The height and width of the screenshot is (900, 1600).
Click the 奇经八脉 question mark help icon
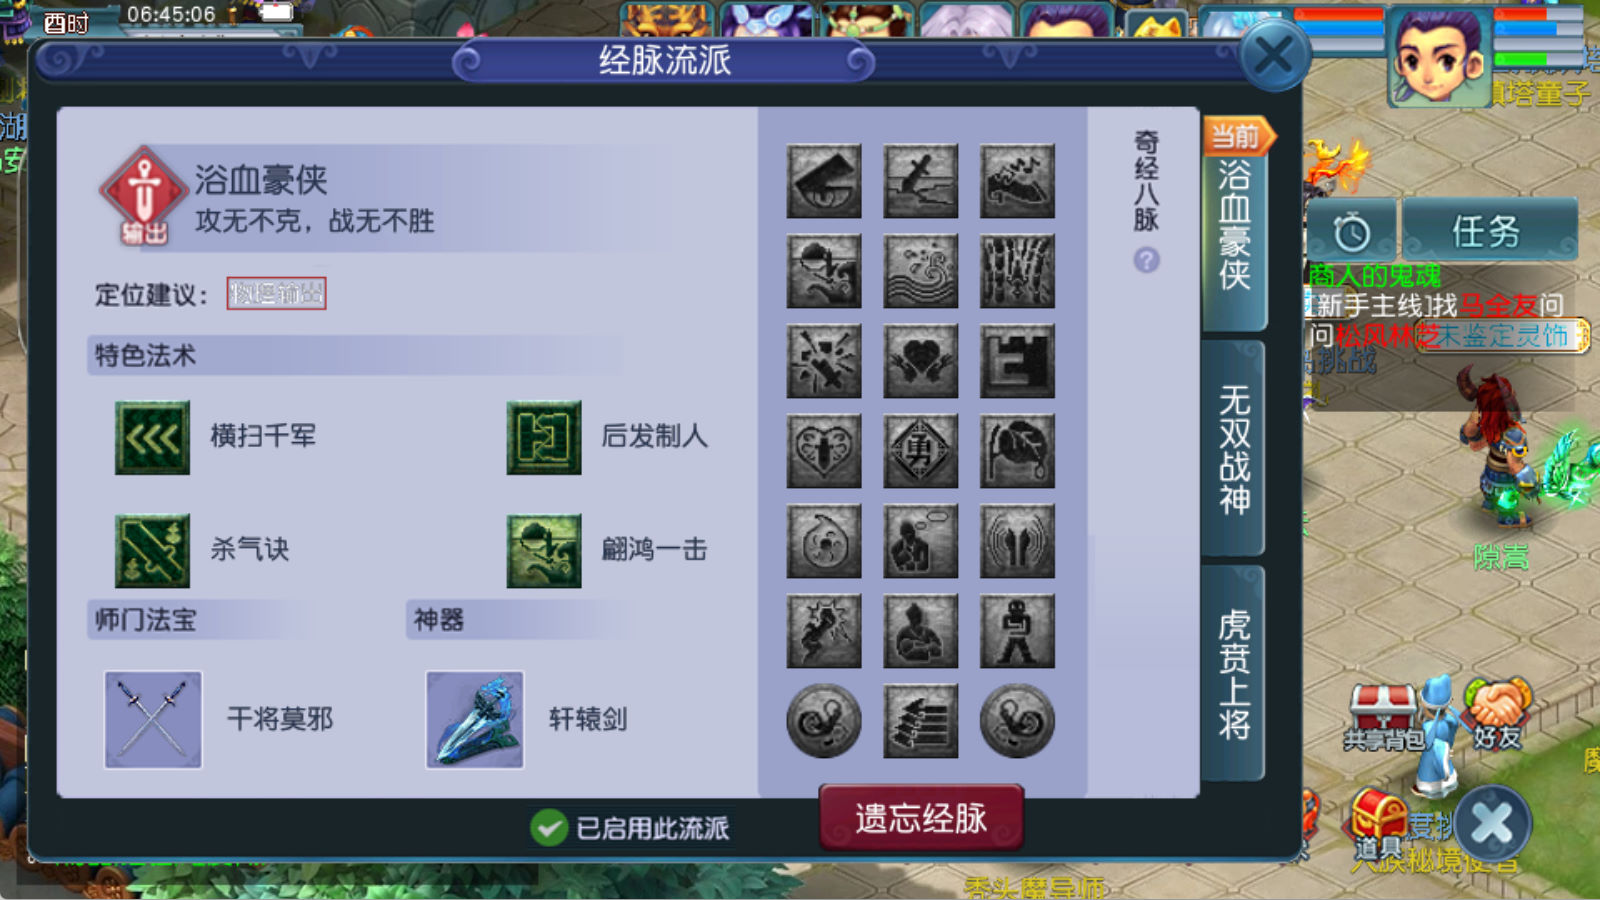click(x=1147, y=260)
